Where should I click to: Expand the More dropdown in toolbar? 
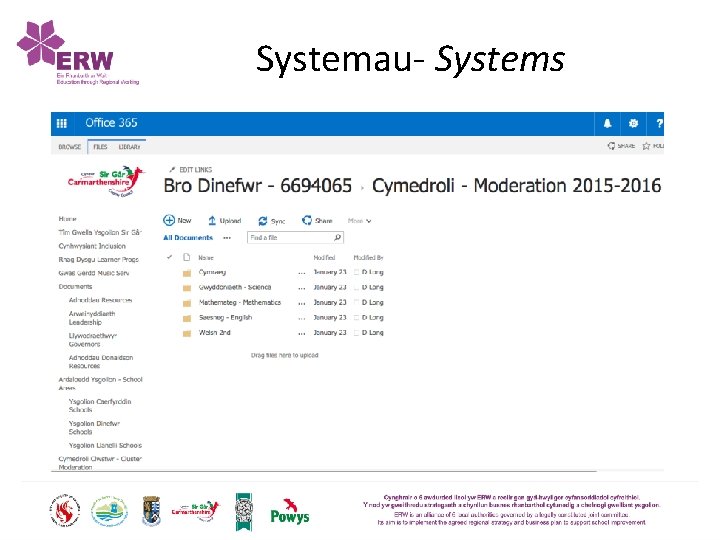coord(359,221)
